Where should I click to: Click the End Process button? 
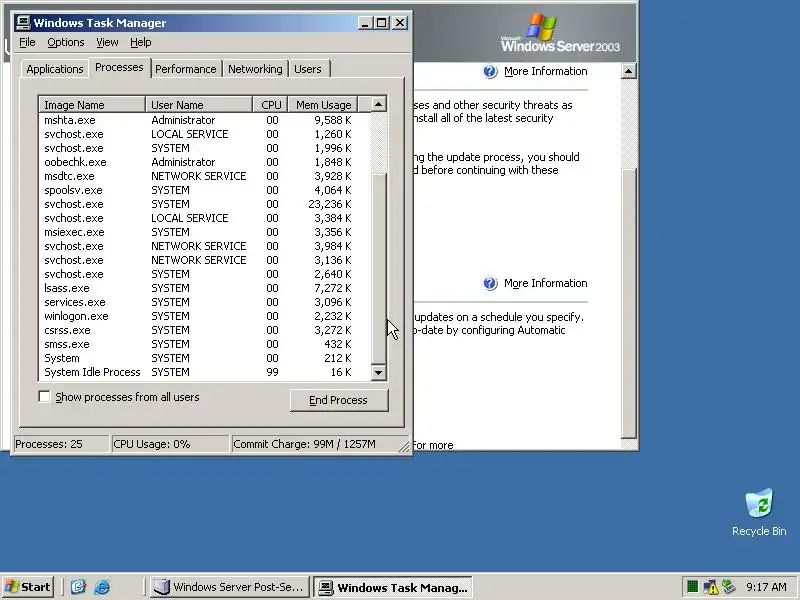[x=339, y=400]
